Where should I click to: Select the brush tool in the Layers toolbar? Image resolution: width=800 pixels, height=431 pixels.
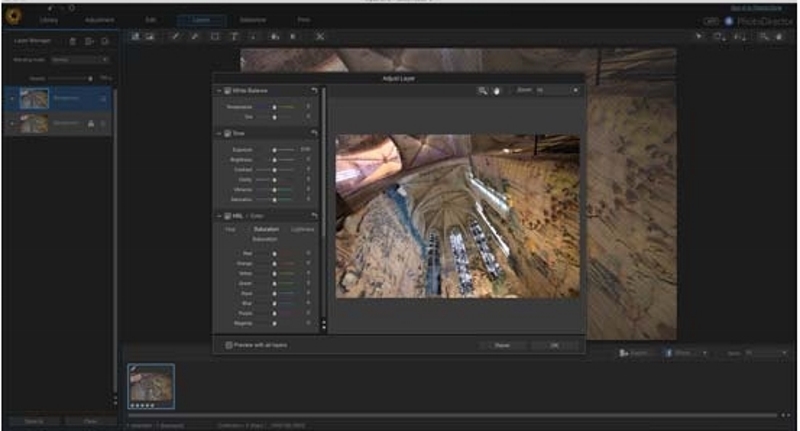175,36
